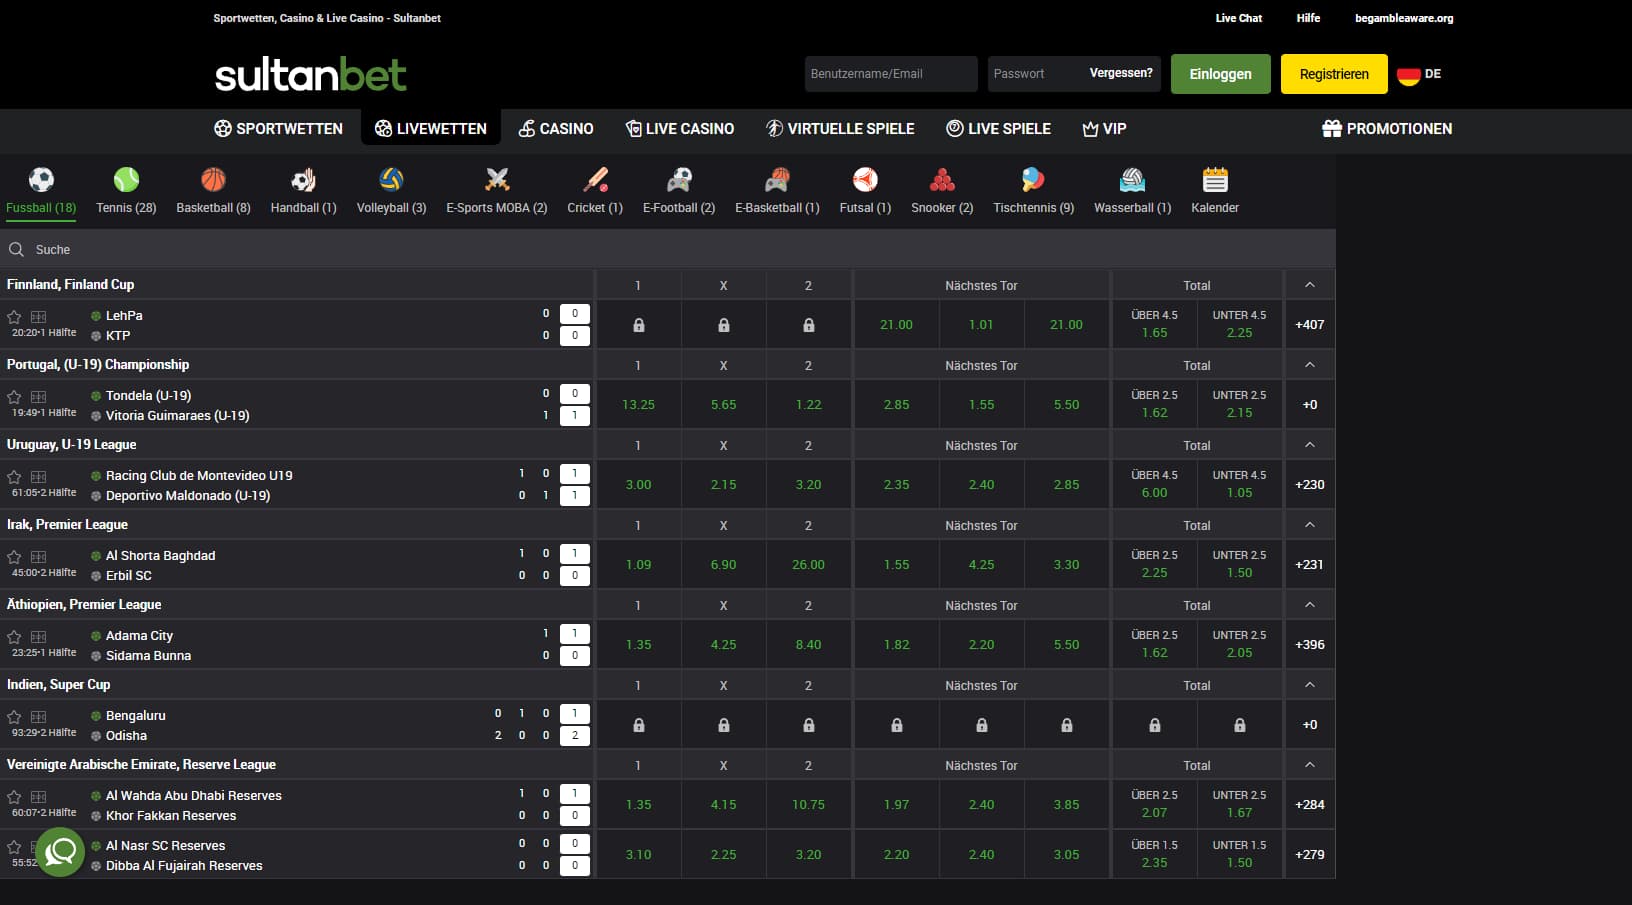Click into the Suche search box
1632x905 pixels.
(667, 249)
